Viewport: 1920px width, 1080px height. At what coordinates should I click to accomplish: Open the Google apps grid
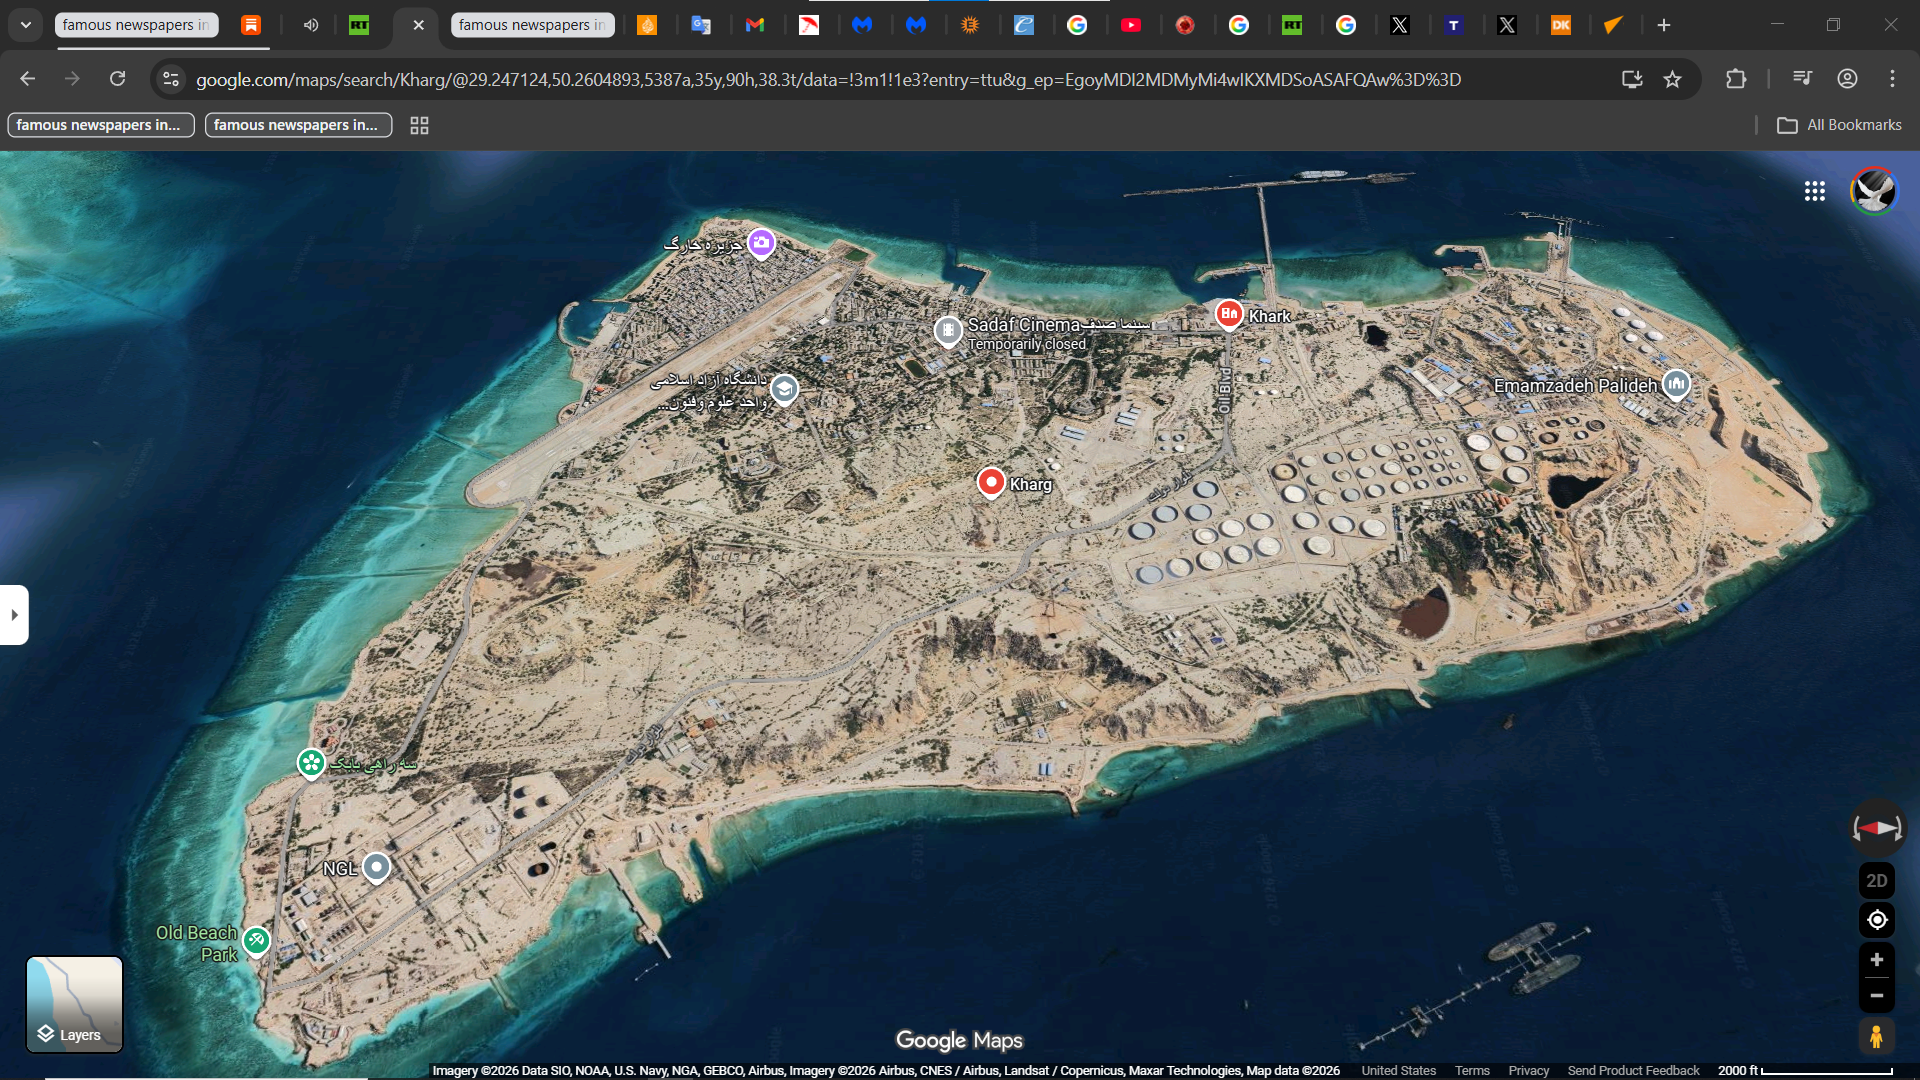click(1815, 191)
